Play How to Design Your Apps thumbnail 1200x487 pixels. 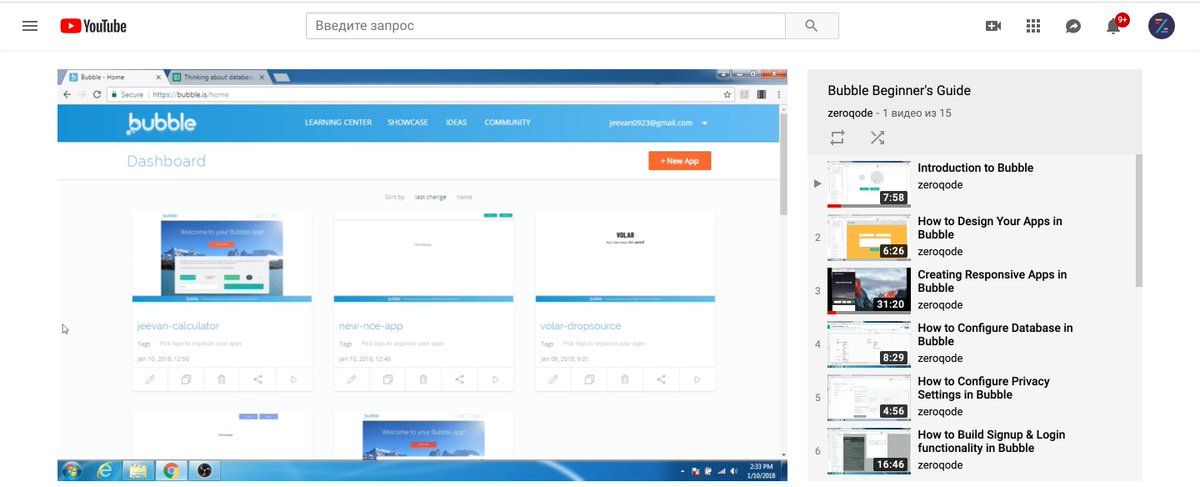[869, 237]
